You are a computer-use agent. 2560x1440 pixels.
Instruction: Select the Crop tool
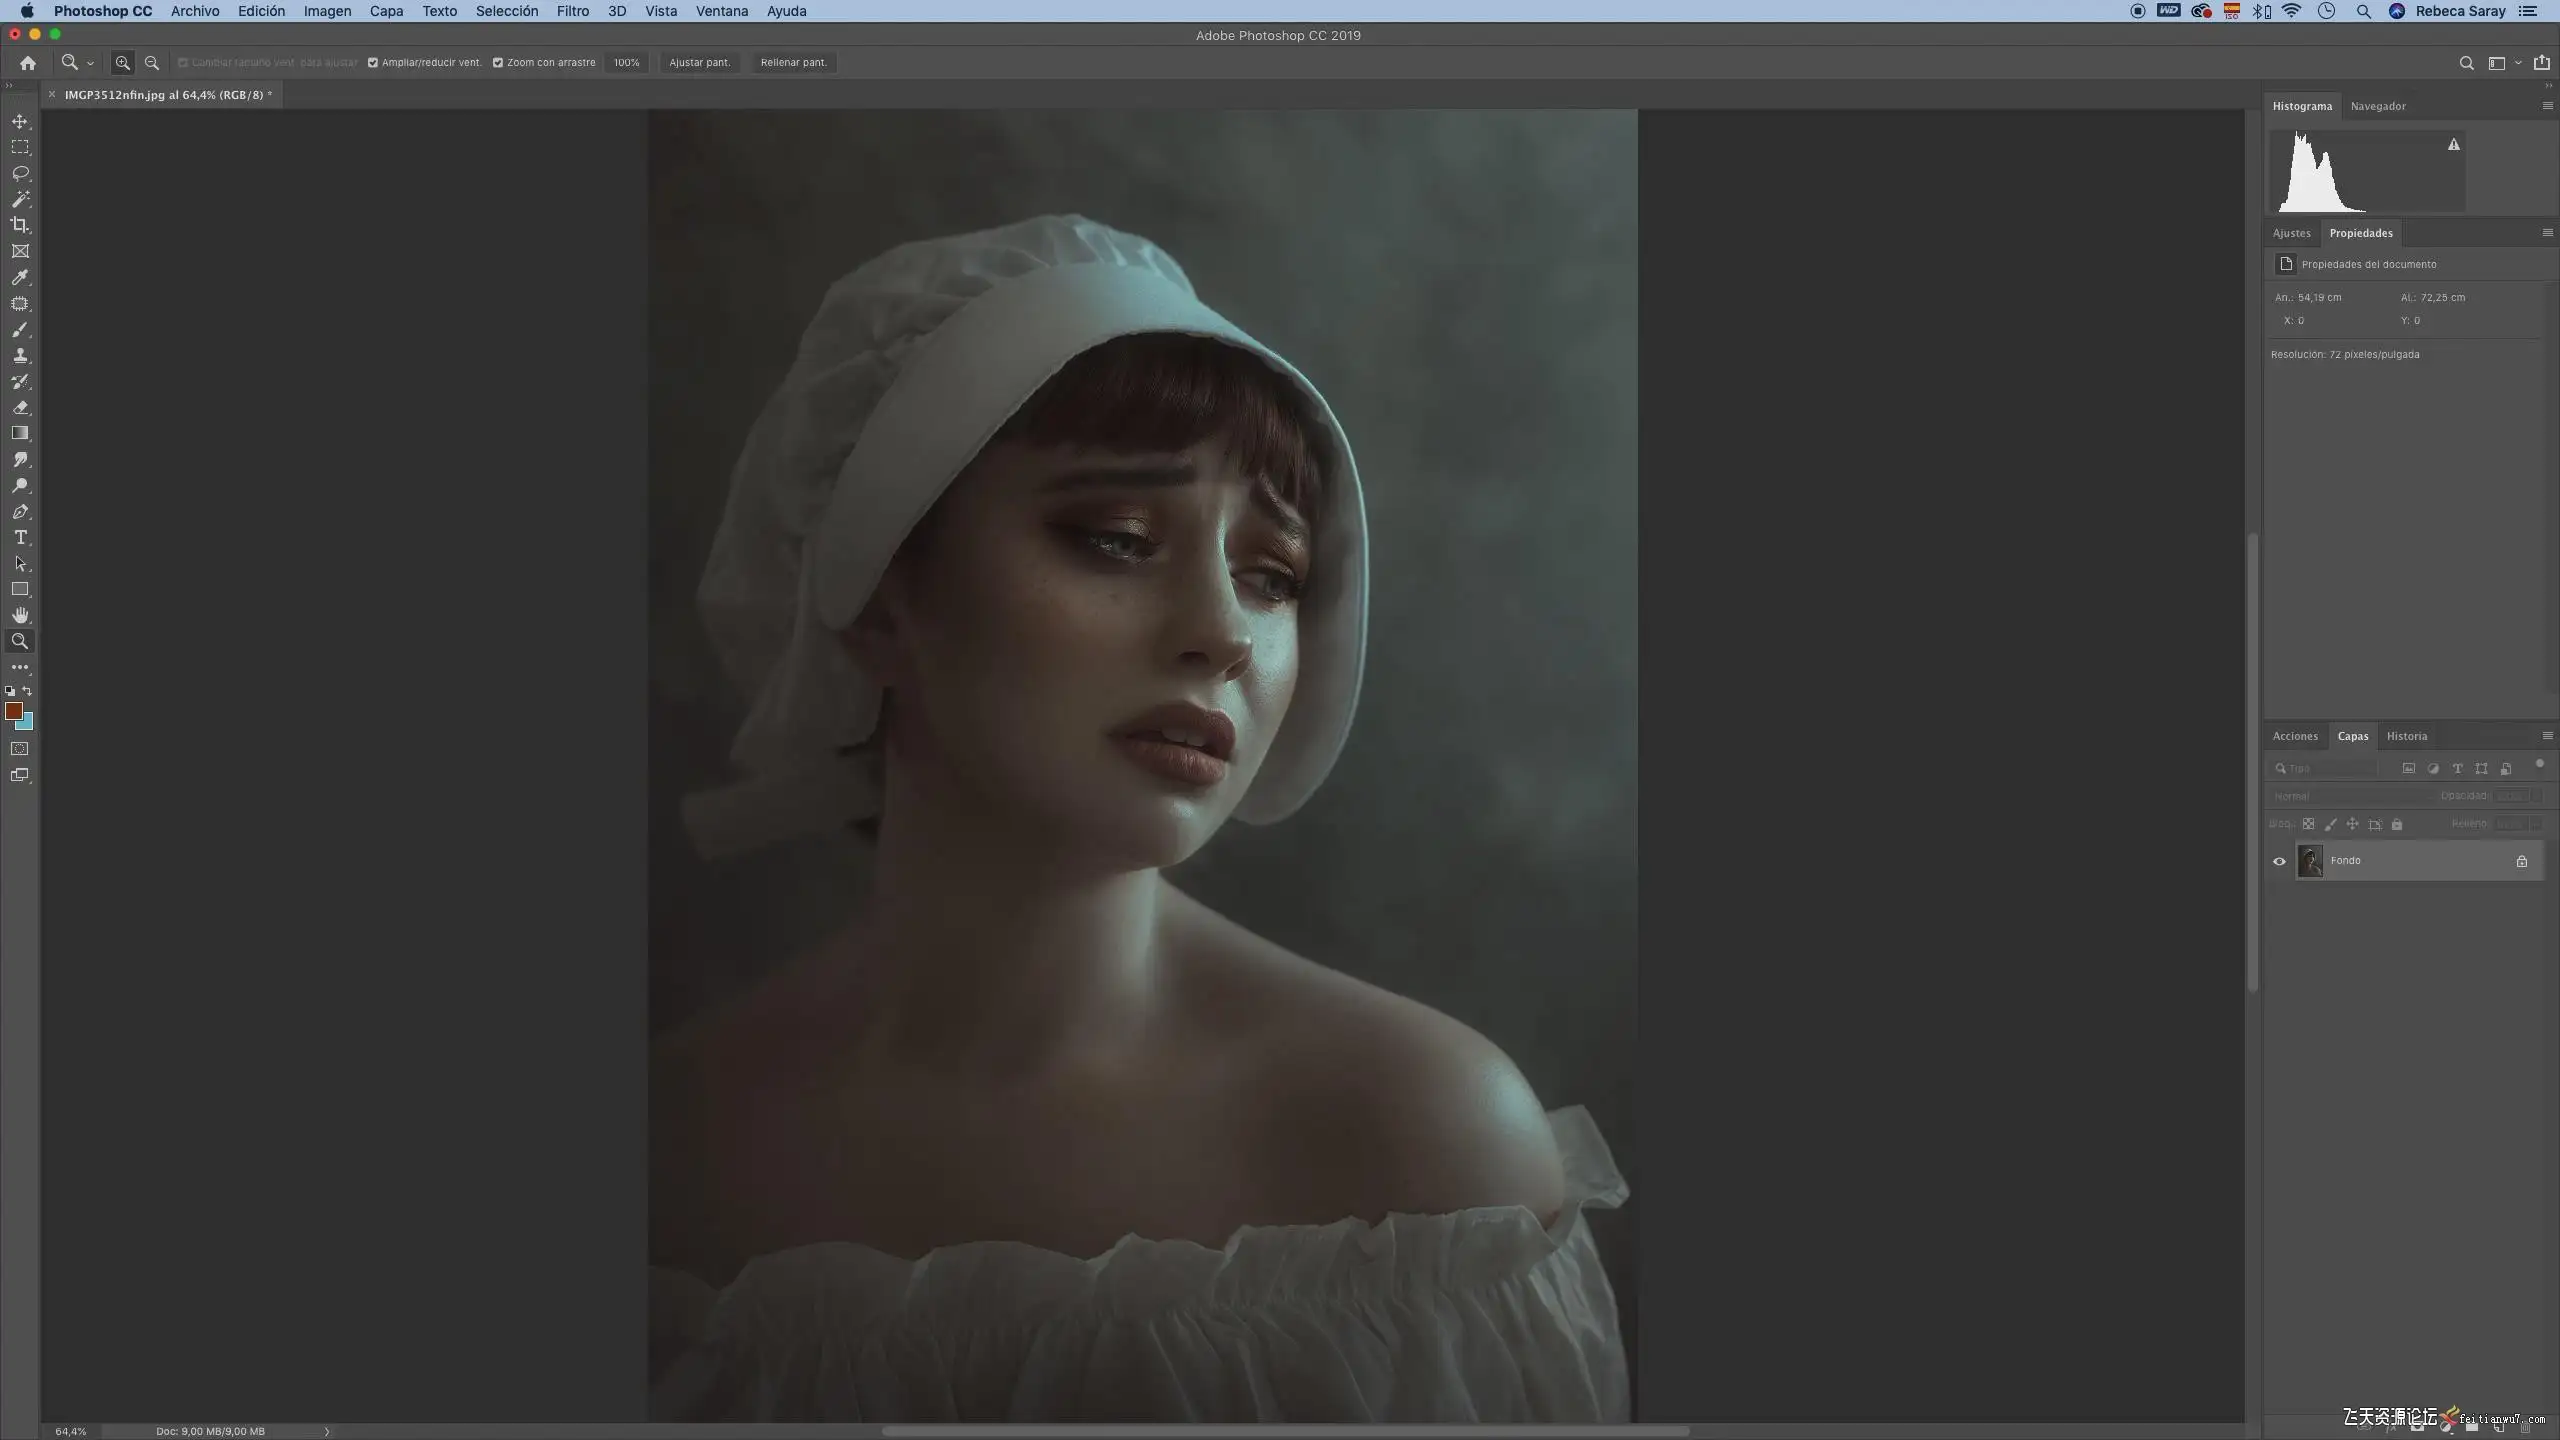coord(20,225)
